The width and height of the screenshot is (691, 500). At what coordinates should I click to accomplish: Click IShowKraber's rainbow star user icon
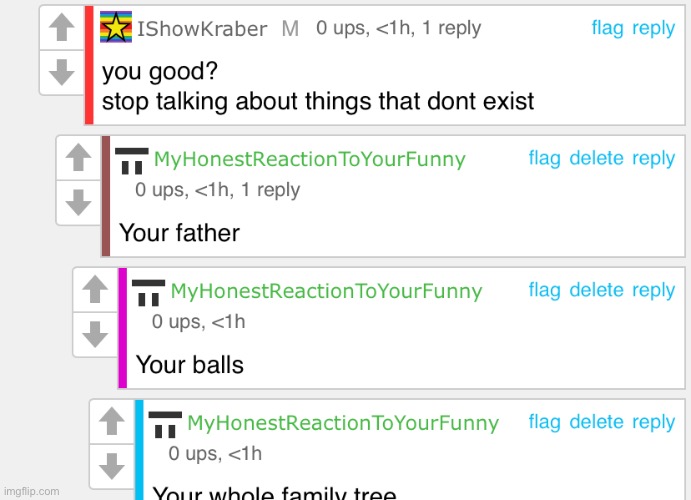(116, 29)
